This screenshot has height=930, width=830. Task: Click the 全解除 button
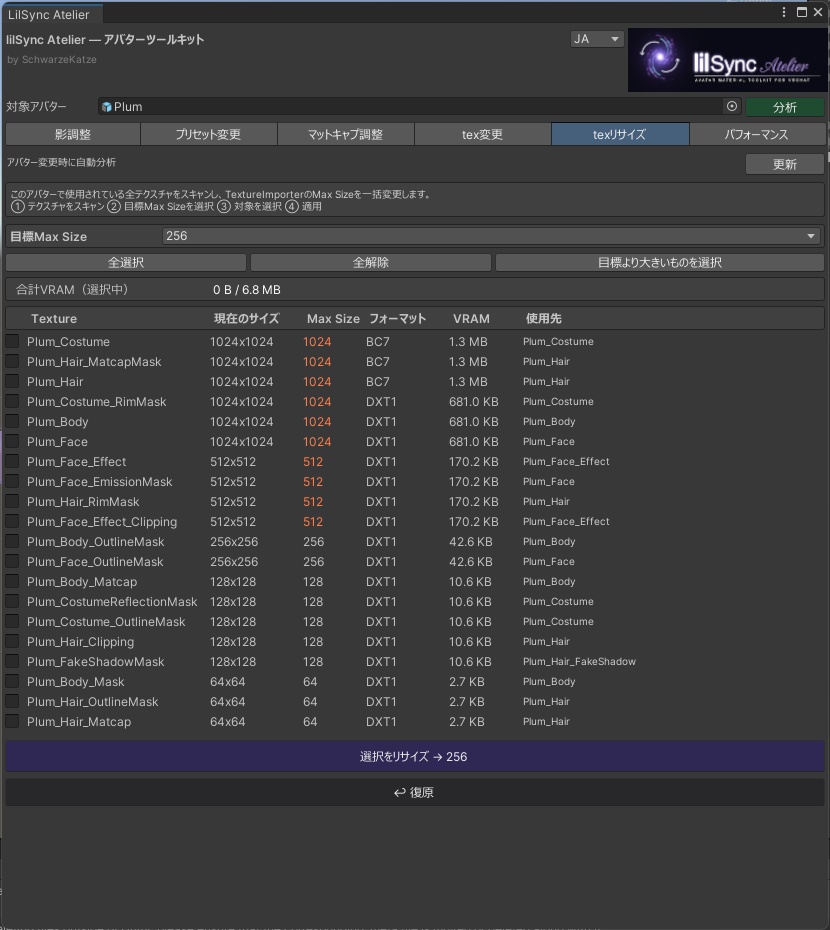[371, 263]
